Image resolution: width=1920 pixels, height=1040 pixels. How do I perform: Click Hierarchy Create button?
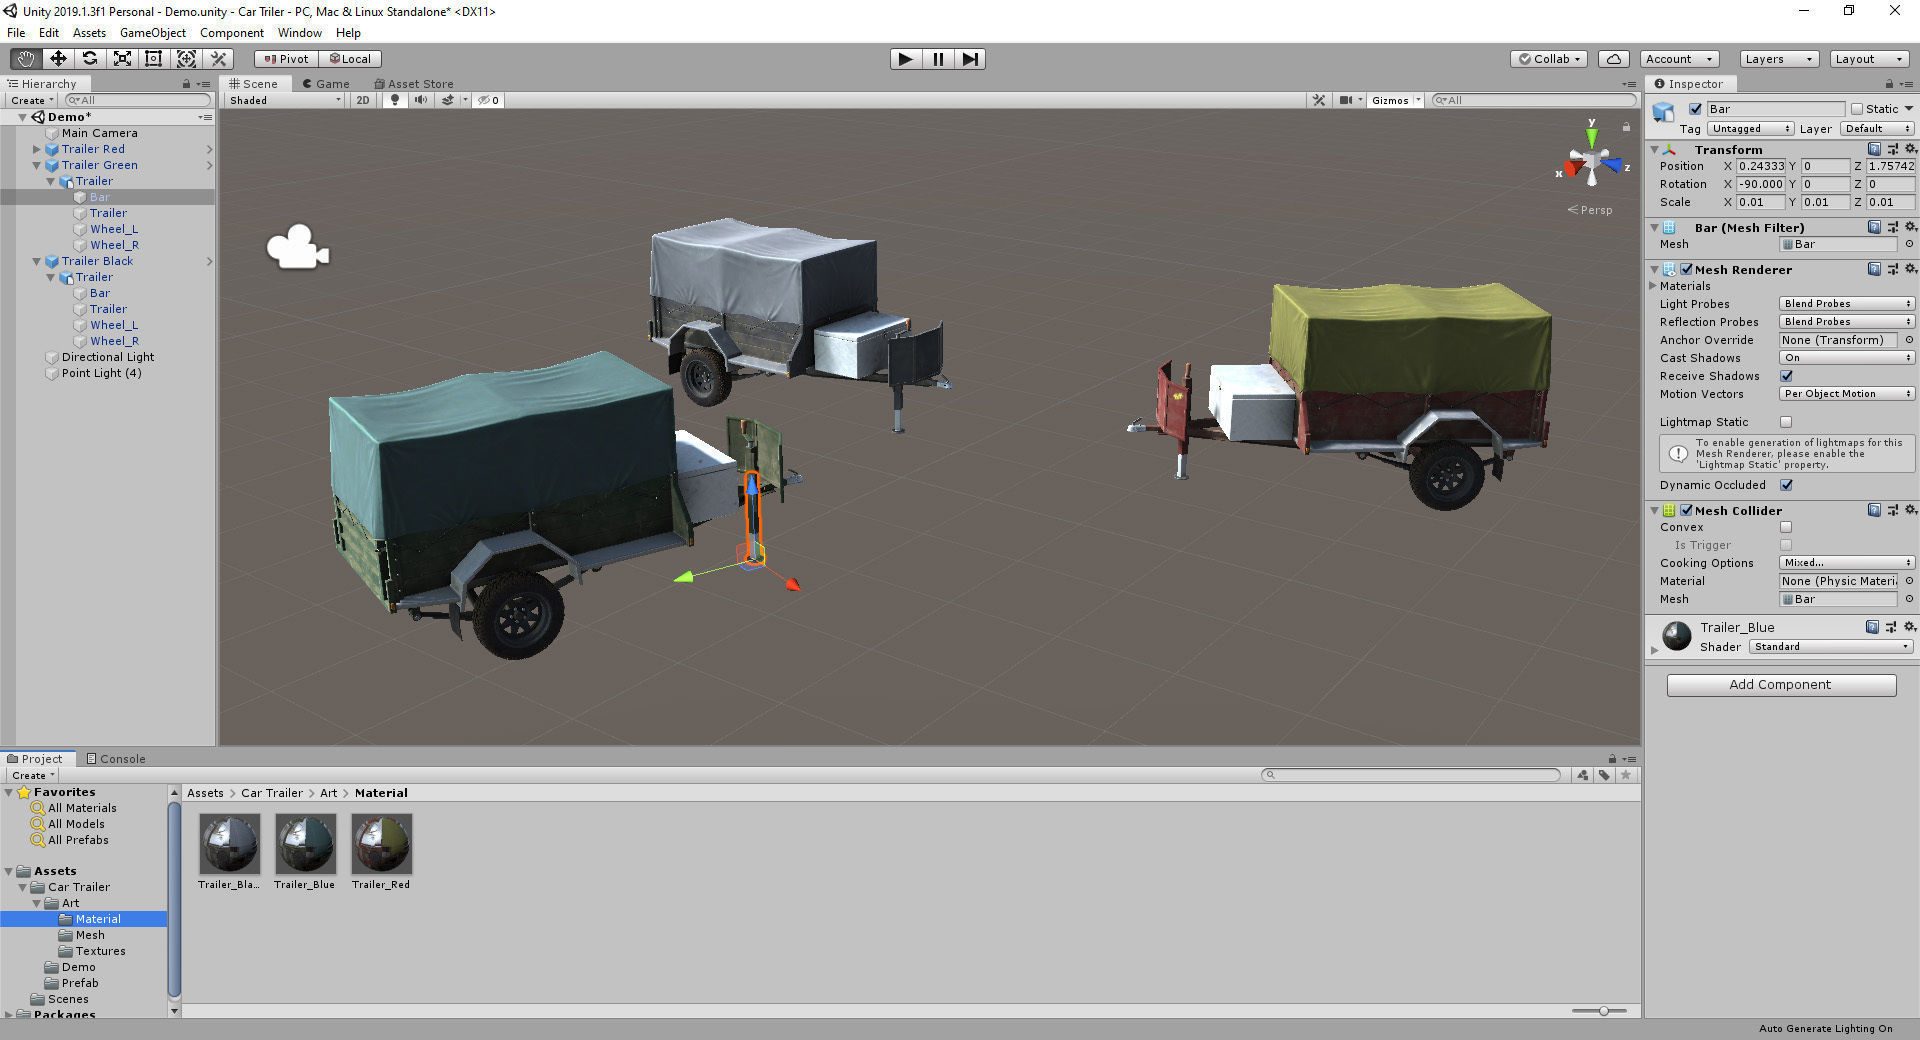(x=32, y=100)
